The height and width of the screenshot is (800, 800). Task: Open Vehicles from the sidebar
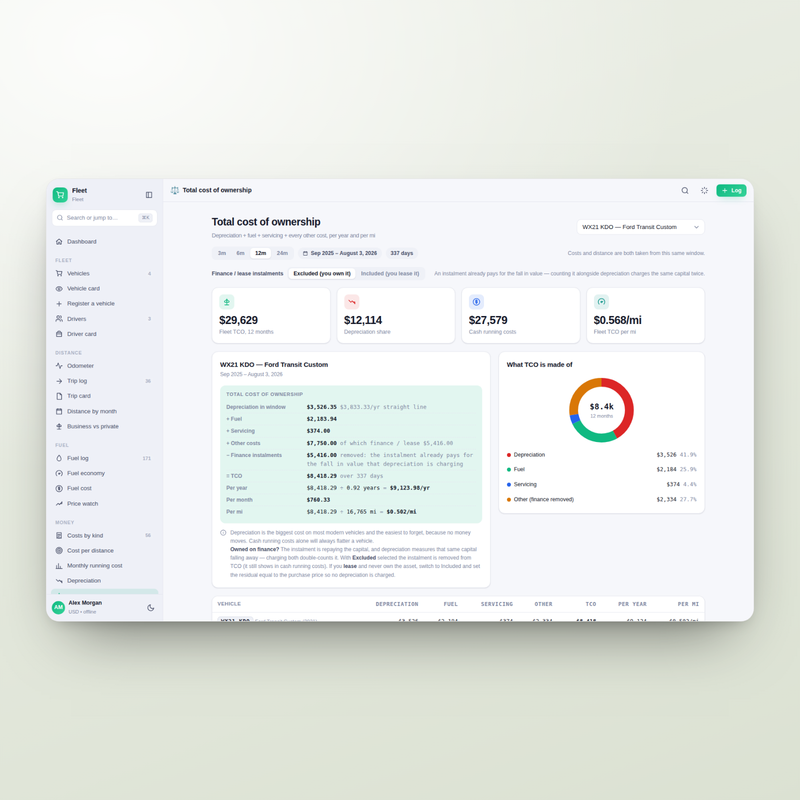click(105, 273)
